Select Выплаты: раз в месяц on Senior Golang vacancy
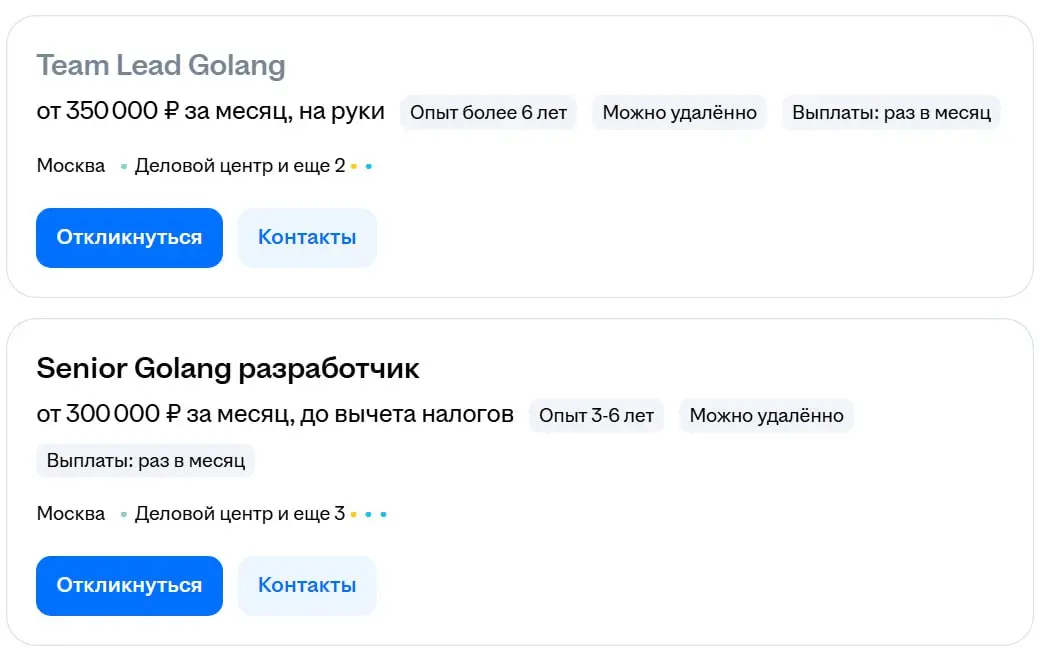 pyautogui.click(x=145, y=460)
